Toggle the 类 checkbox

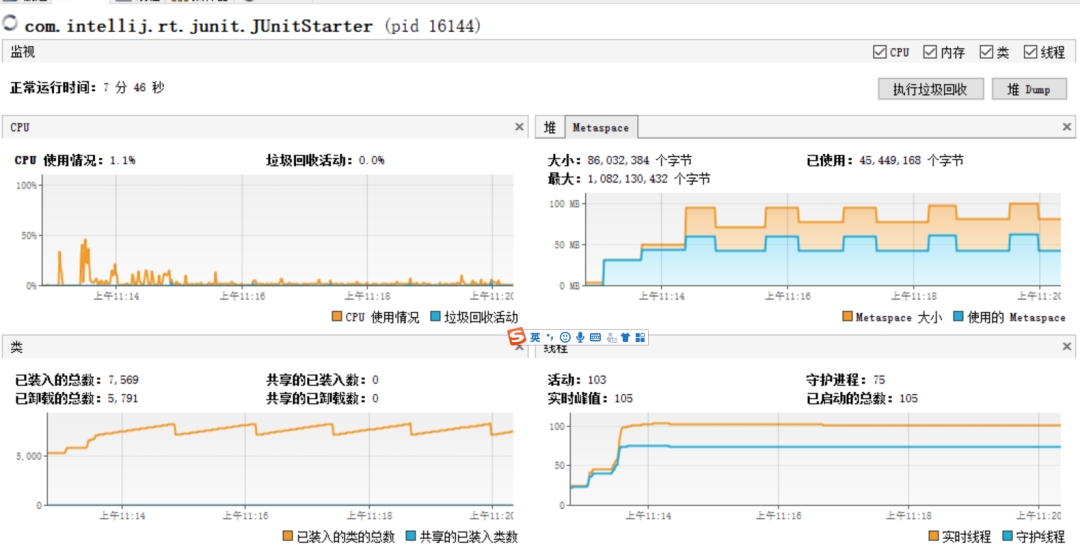click(x=986, y=52)
